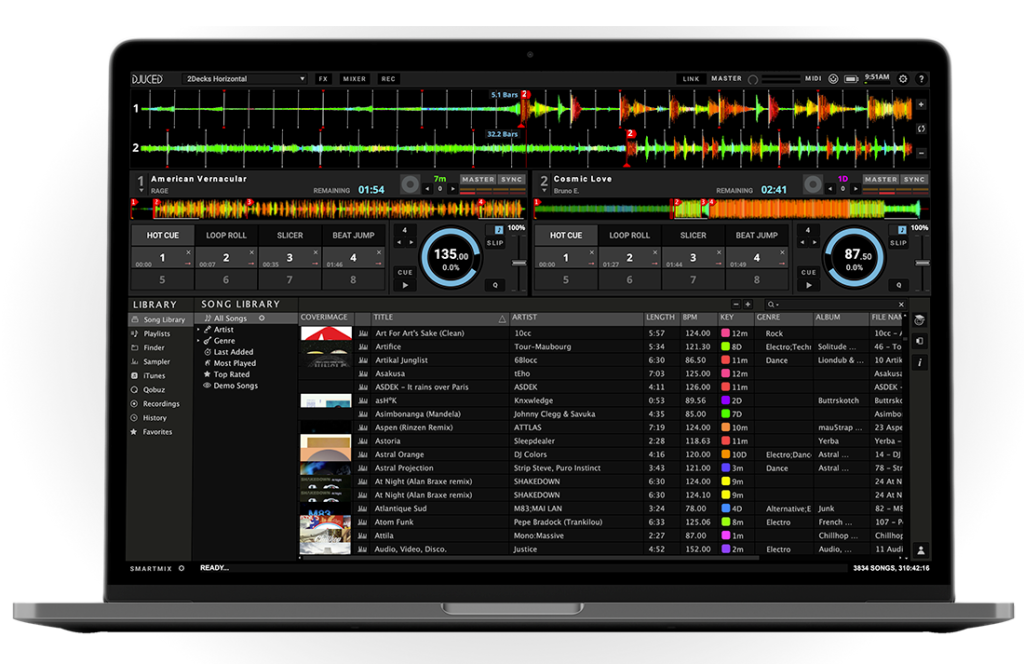Viewport: 1024px width, 664px height.
Task: Activate the LINK button in the top bar
Action: pos(692,78)
